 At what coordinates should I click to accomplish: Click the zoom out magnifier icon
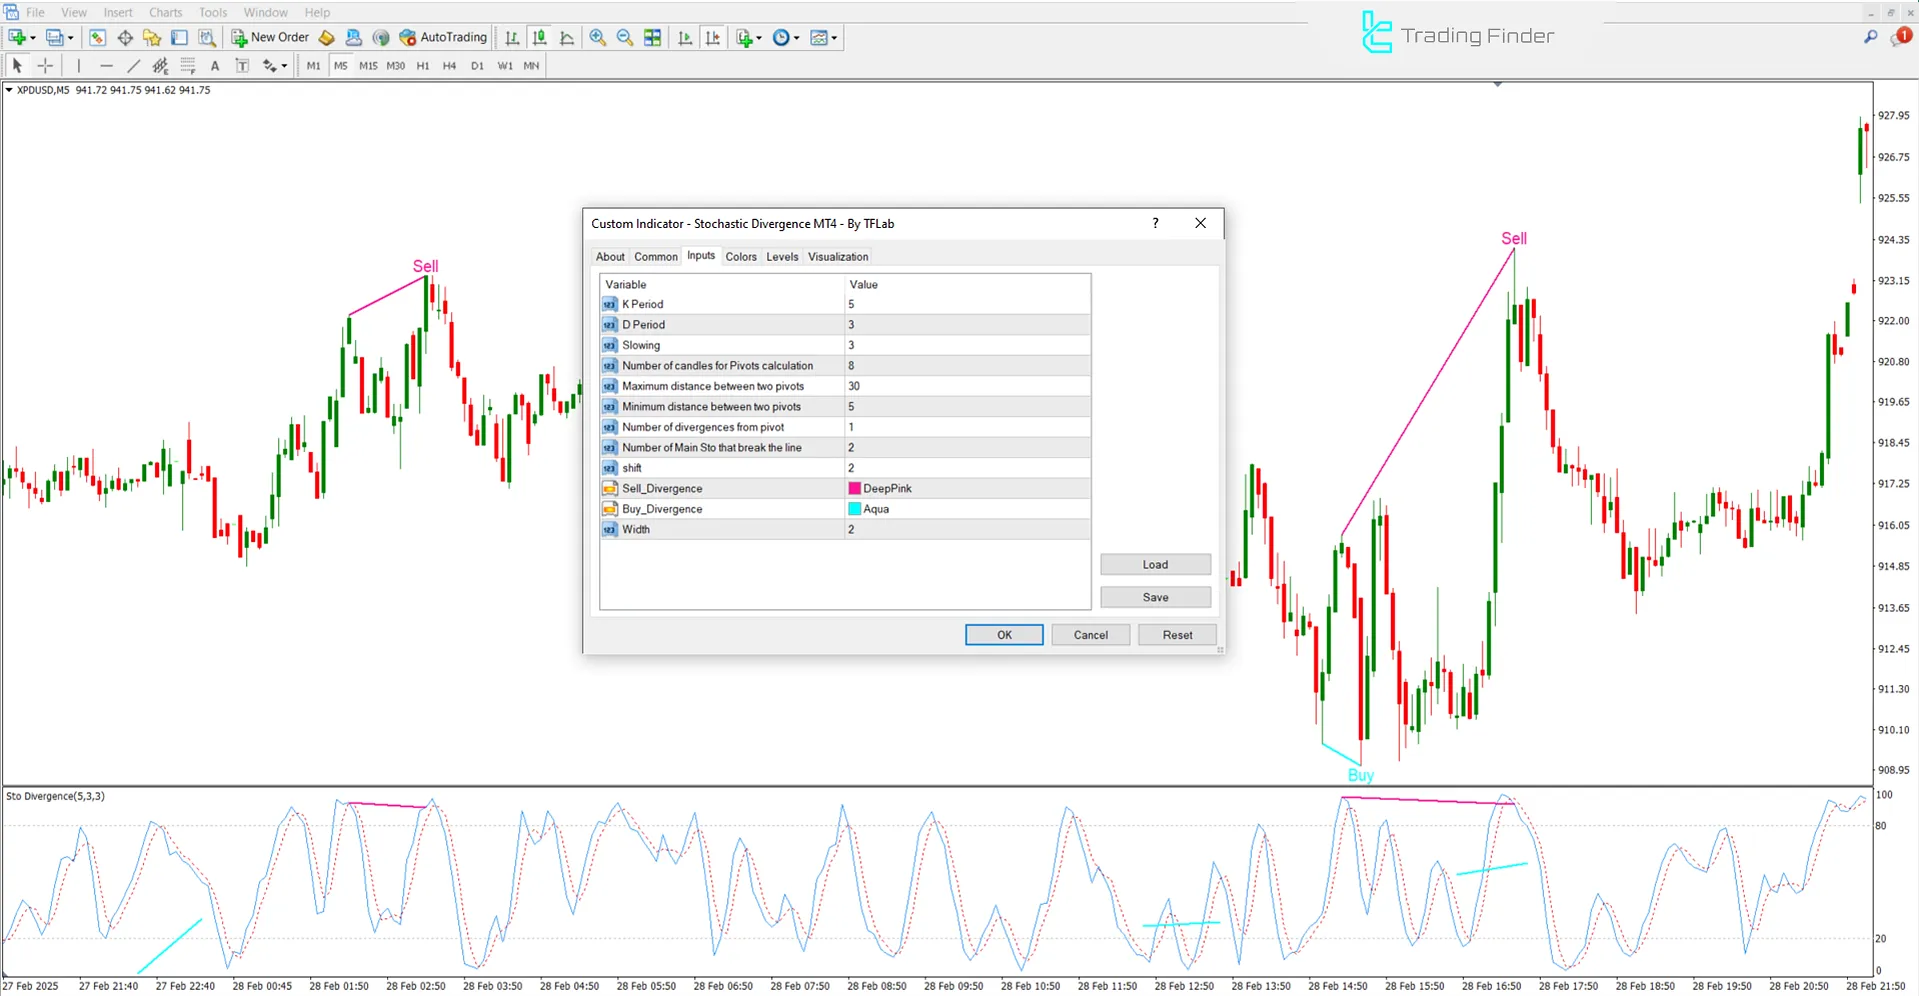624,37
